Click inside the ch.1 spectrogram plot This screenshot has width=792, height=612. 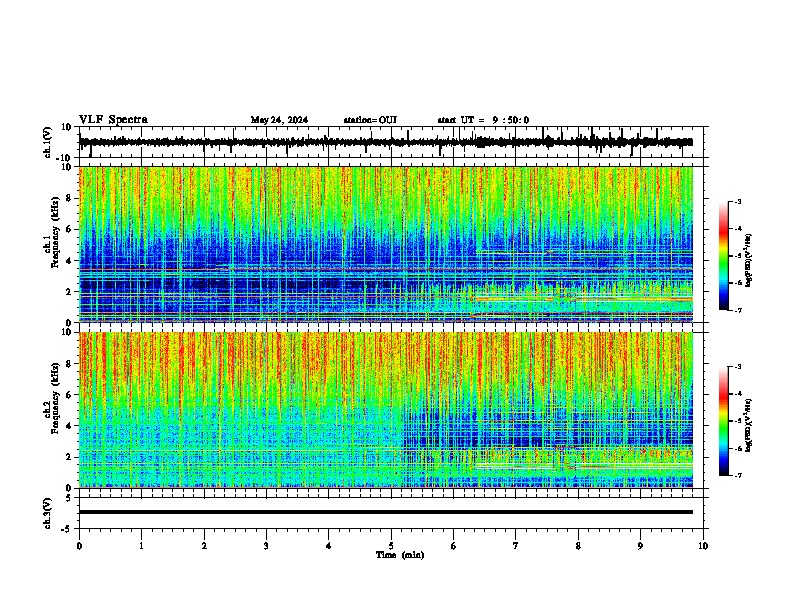click(x=385, y=244)
